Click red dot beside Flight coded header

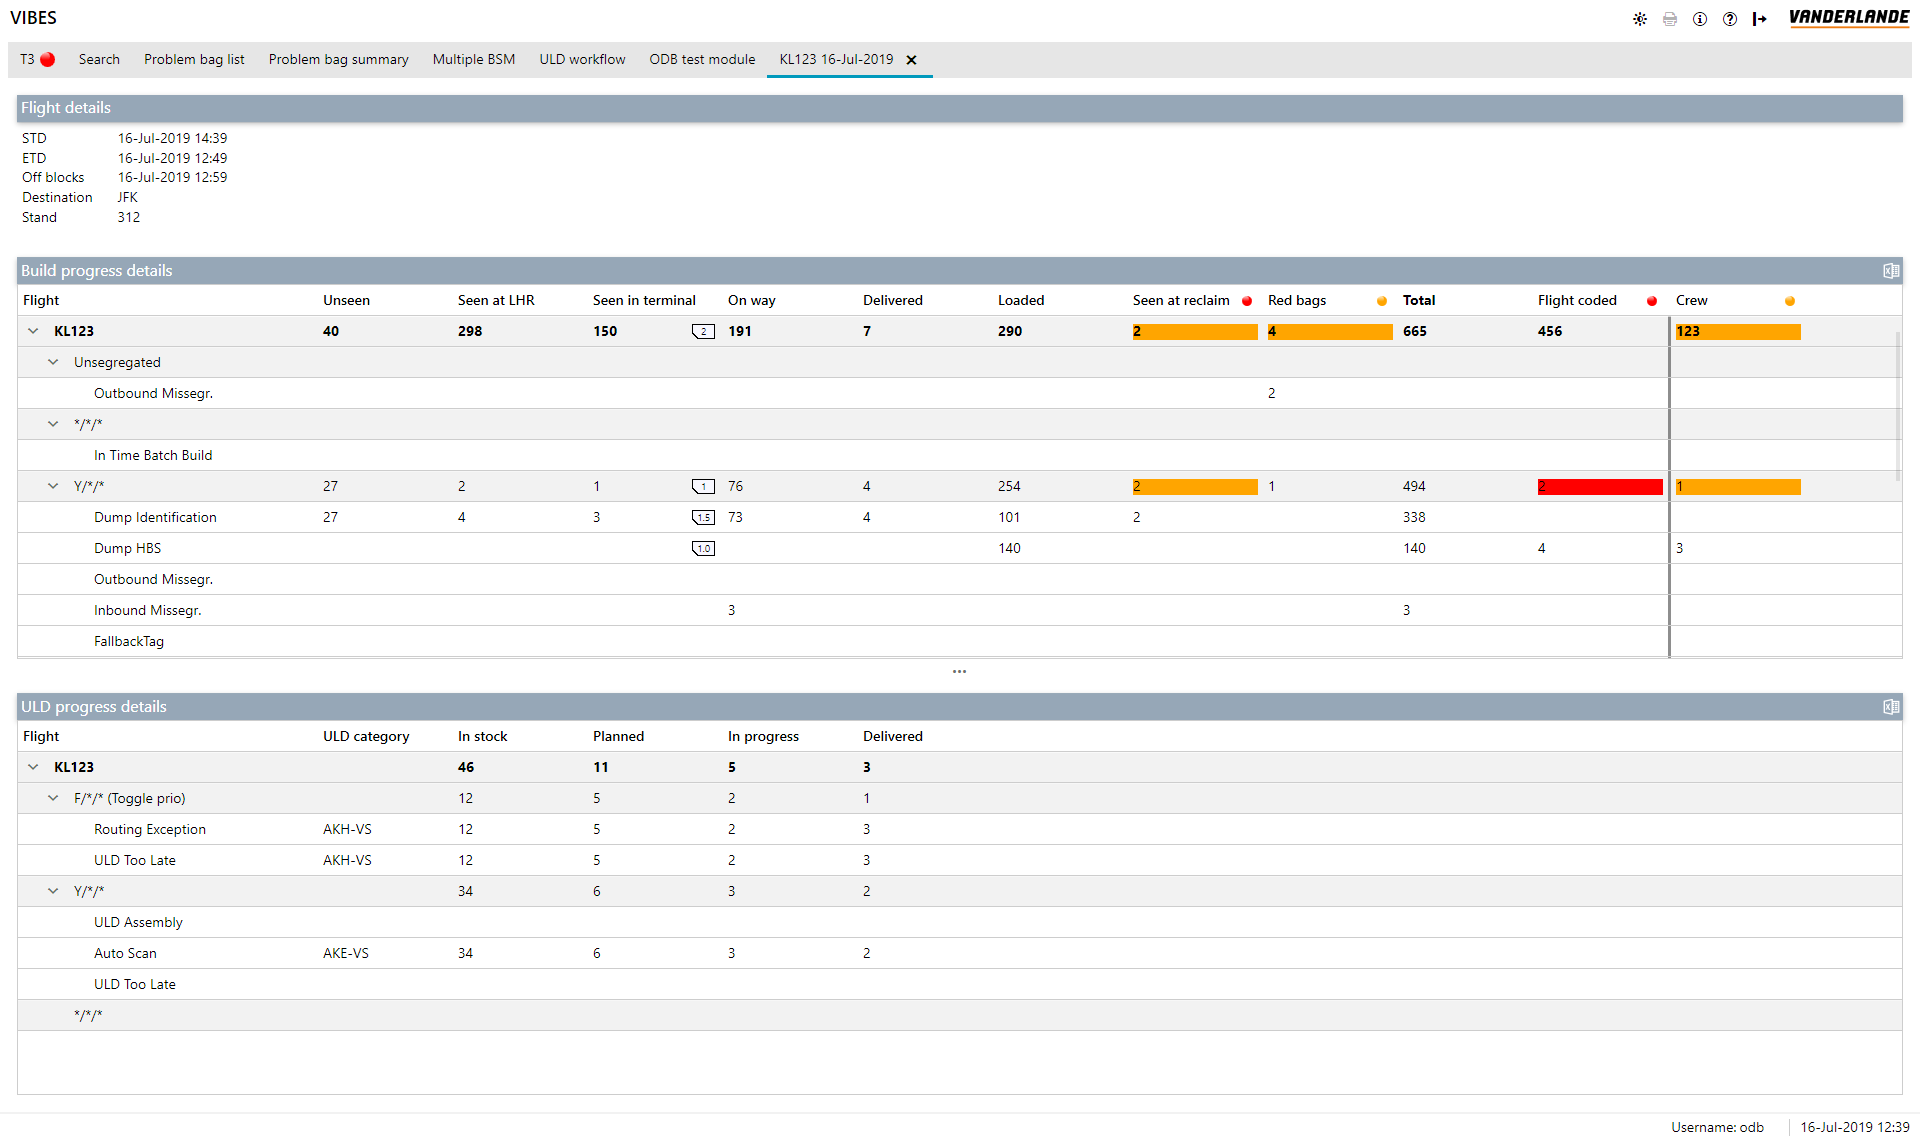tap(1652, 301)
